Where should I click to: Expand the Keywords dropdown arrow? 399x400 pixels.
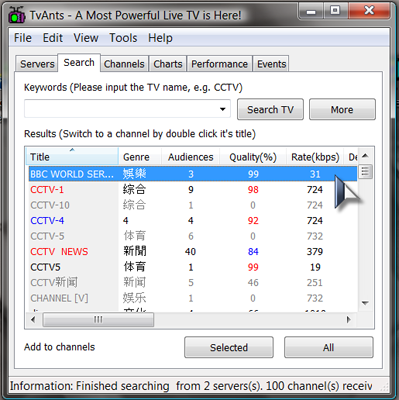point(223,109)
